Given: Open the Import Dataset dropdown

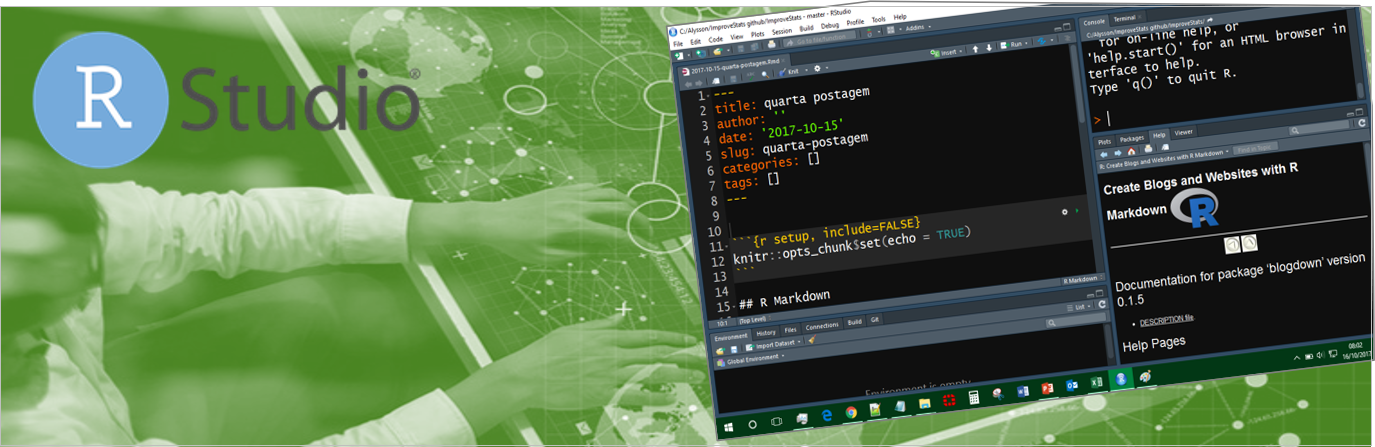Looking at the screenshot, I should [773, 344].
